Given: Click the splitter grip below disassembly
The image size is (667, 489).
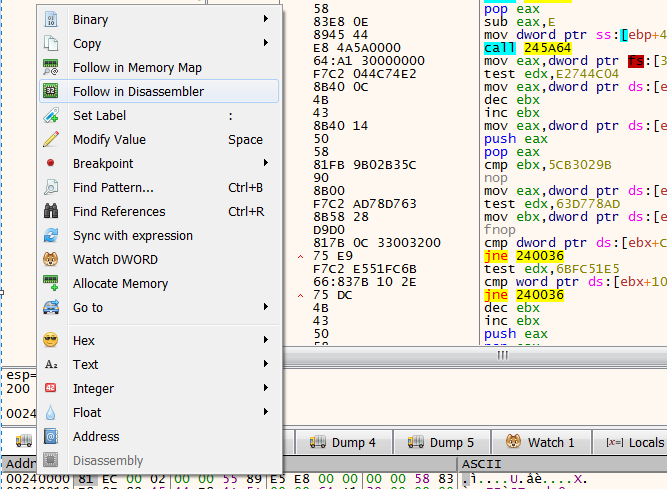Looking at the screenshot, I should pyautogui.click(x=502, y=355).
